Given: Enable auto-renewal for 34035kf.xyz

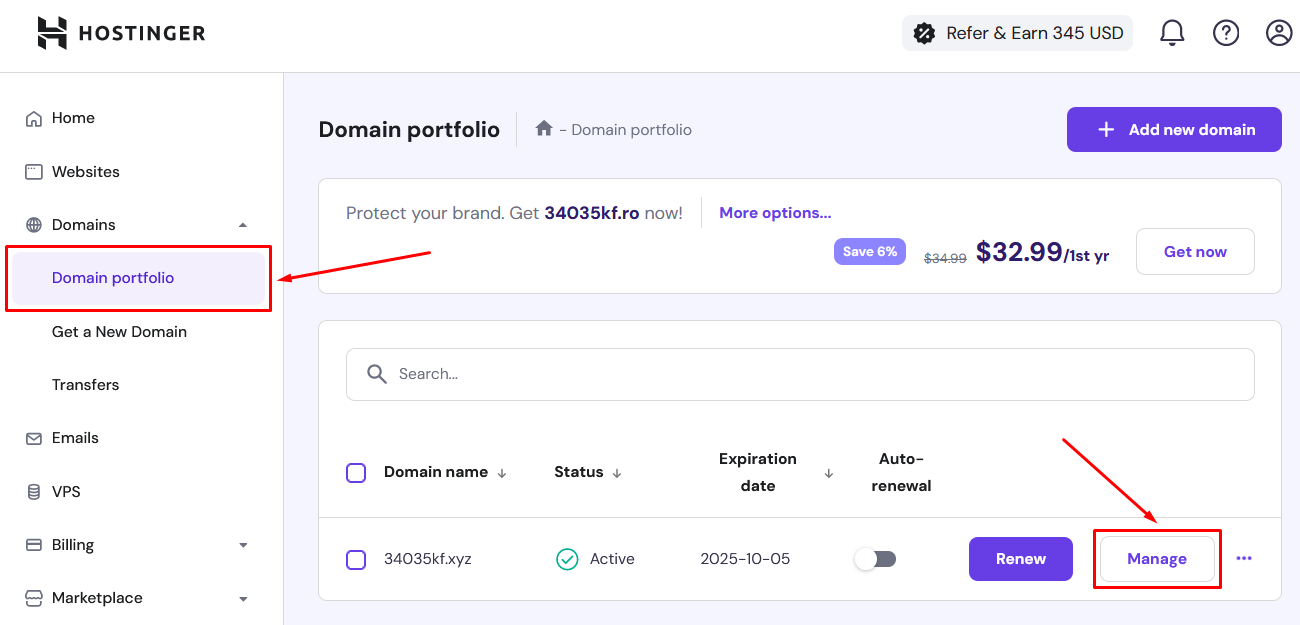Looking at the screenshot, I should (x=875, y=559).
